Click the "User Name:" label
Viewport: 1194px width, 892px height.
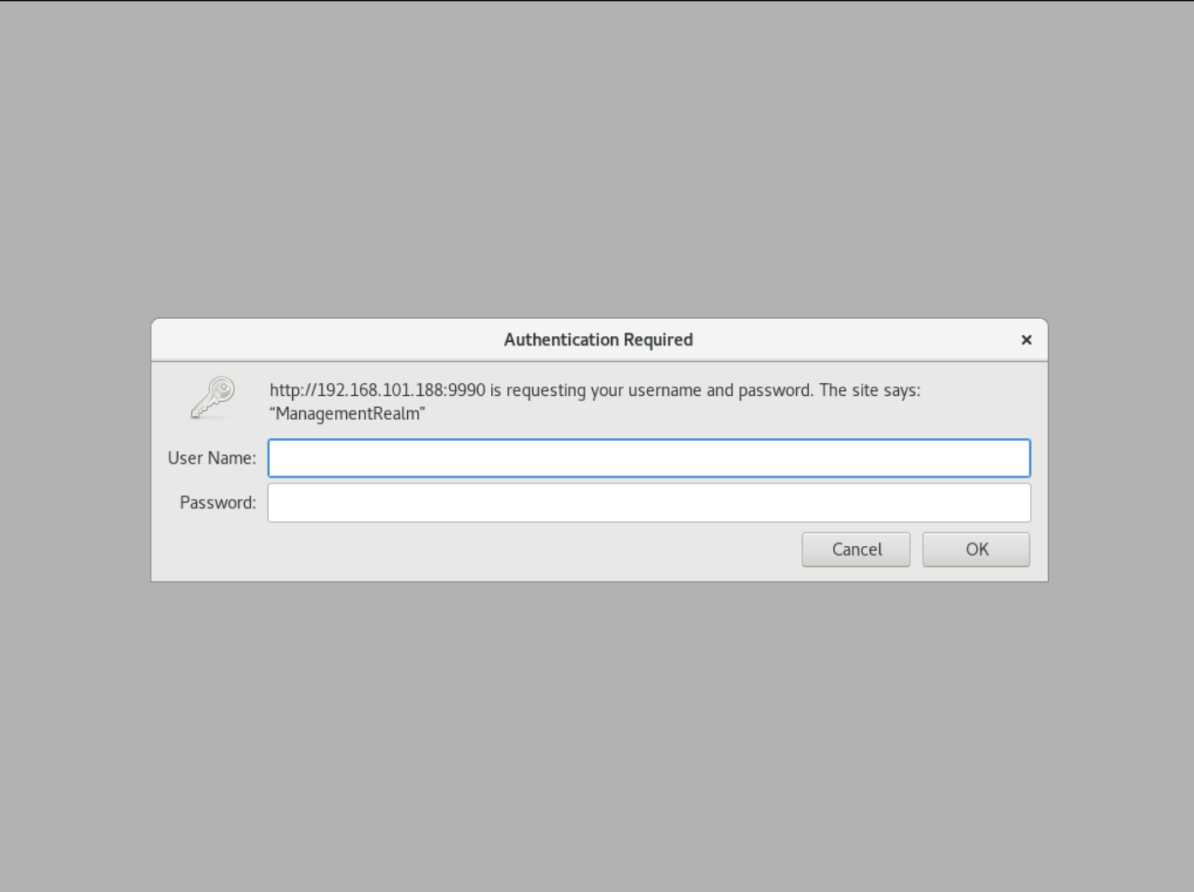tap(211, 458)
